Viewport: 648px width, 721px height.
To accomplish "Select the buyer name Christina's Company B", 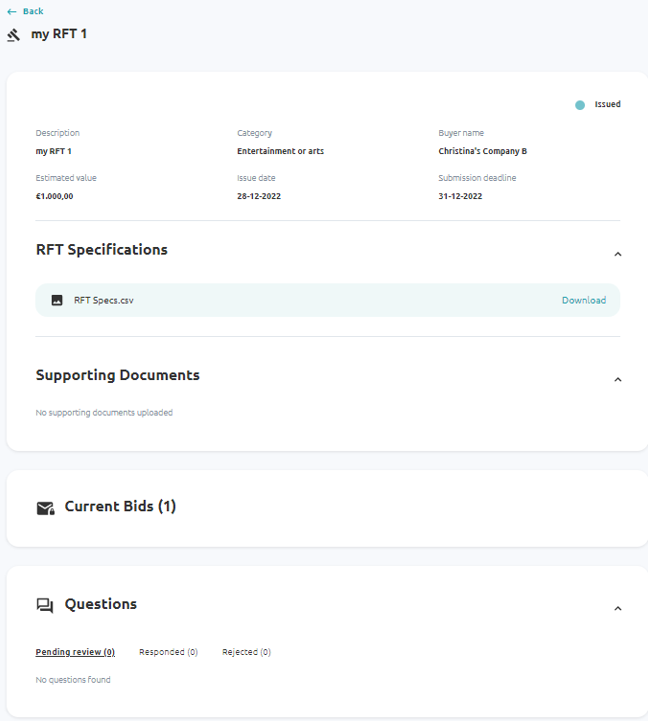I will [482, 151].
